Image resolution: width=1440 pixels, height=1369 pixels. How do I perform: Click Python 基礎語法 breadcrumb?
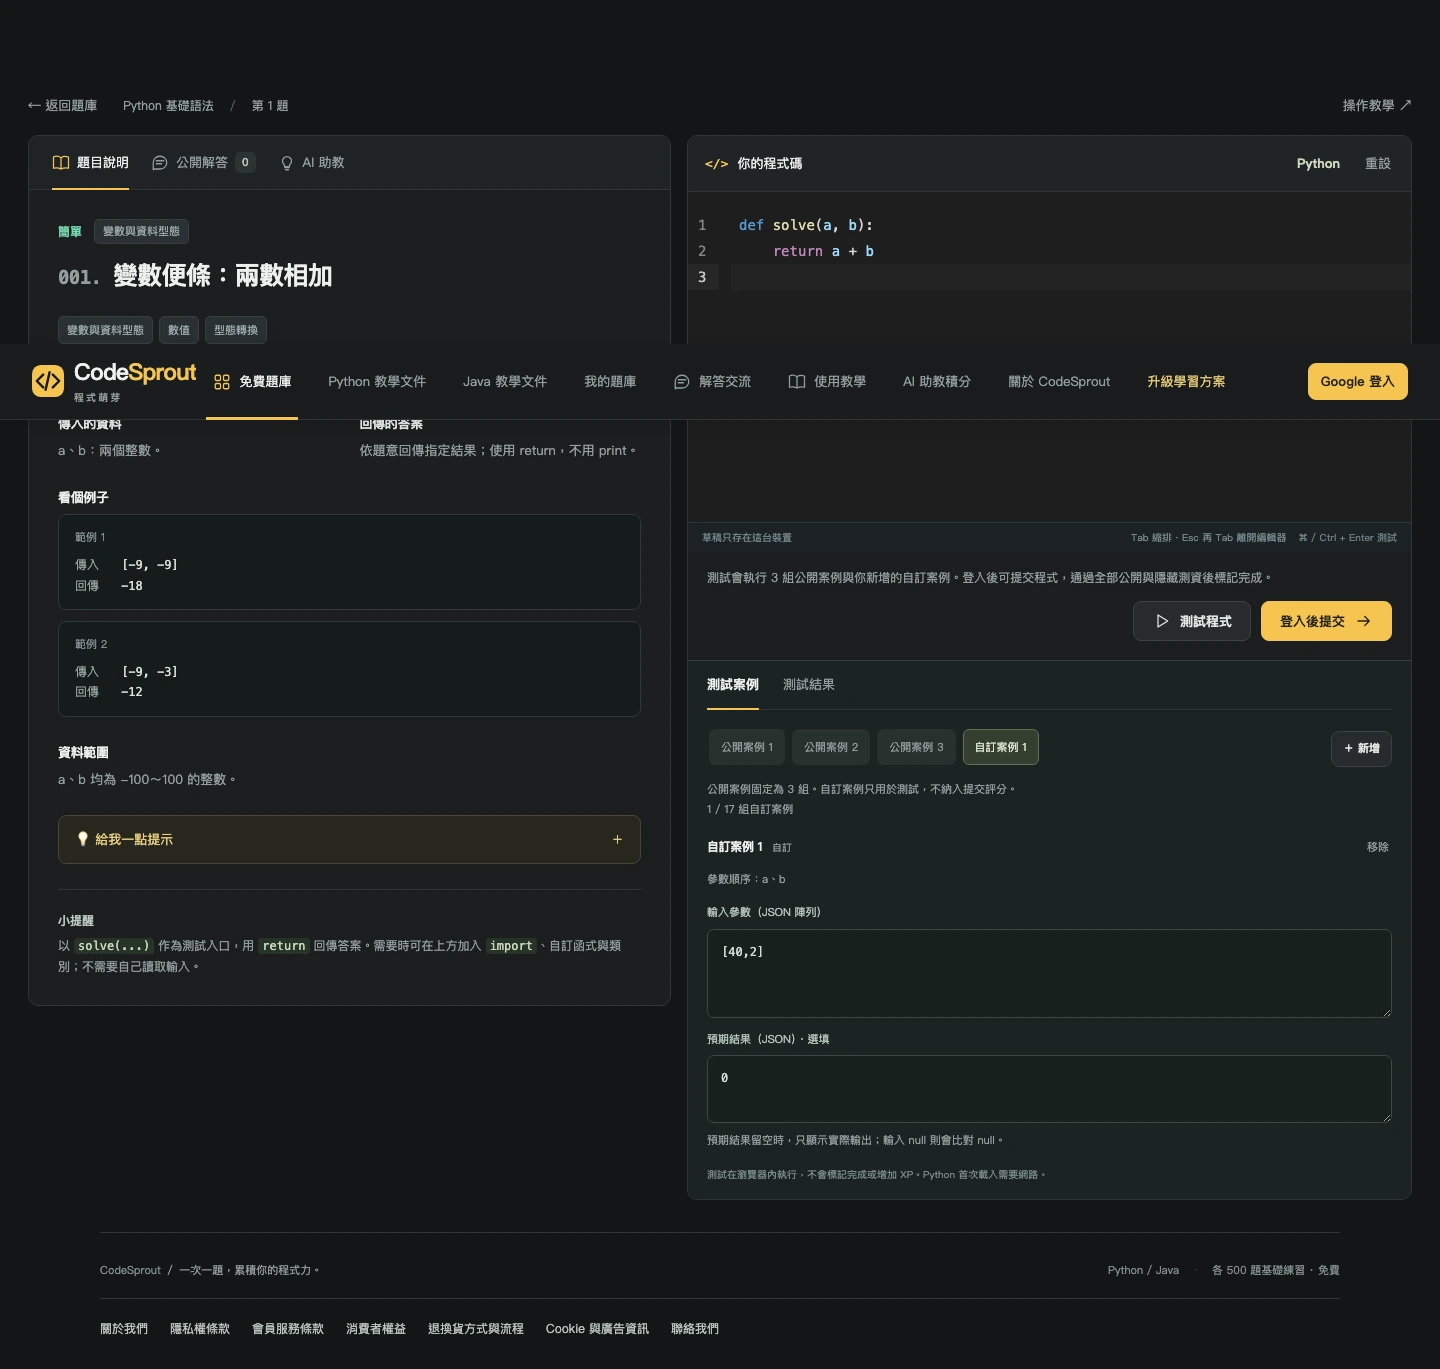[x=168, y=105]
